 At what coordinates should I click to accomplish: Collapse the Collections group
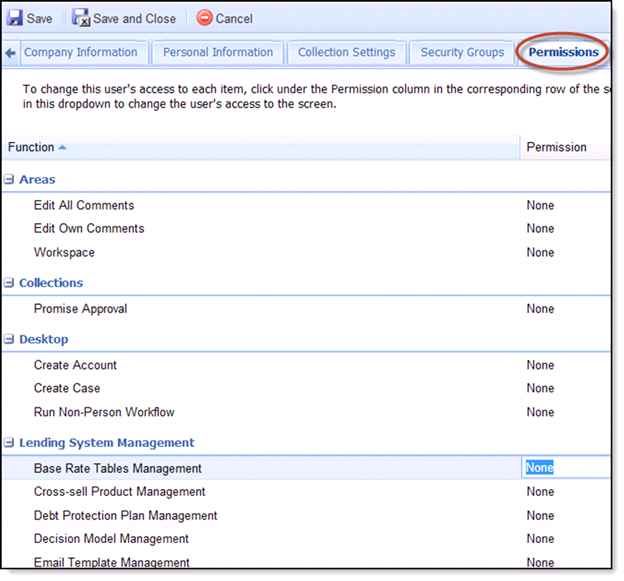(x=9, y=283)
